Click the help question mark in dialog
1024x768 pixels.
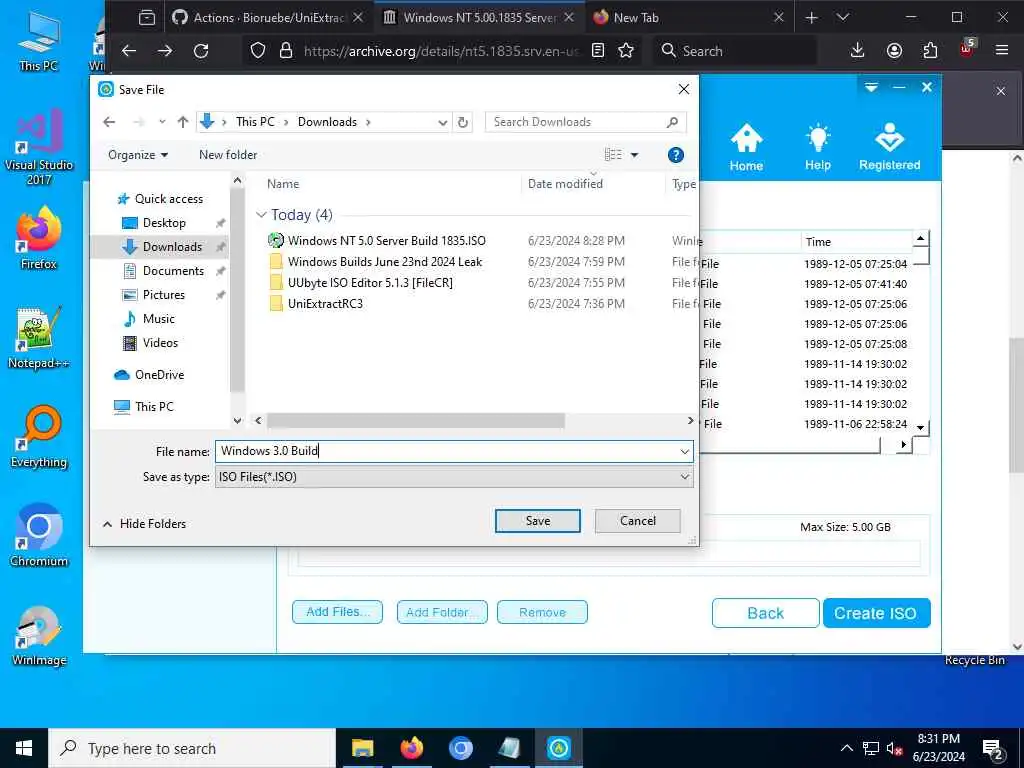(x=676, y=155)
